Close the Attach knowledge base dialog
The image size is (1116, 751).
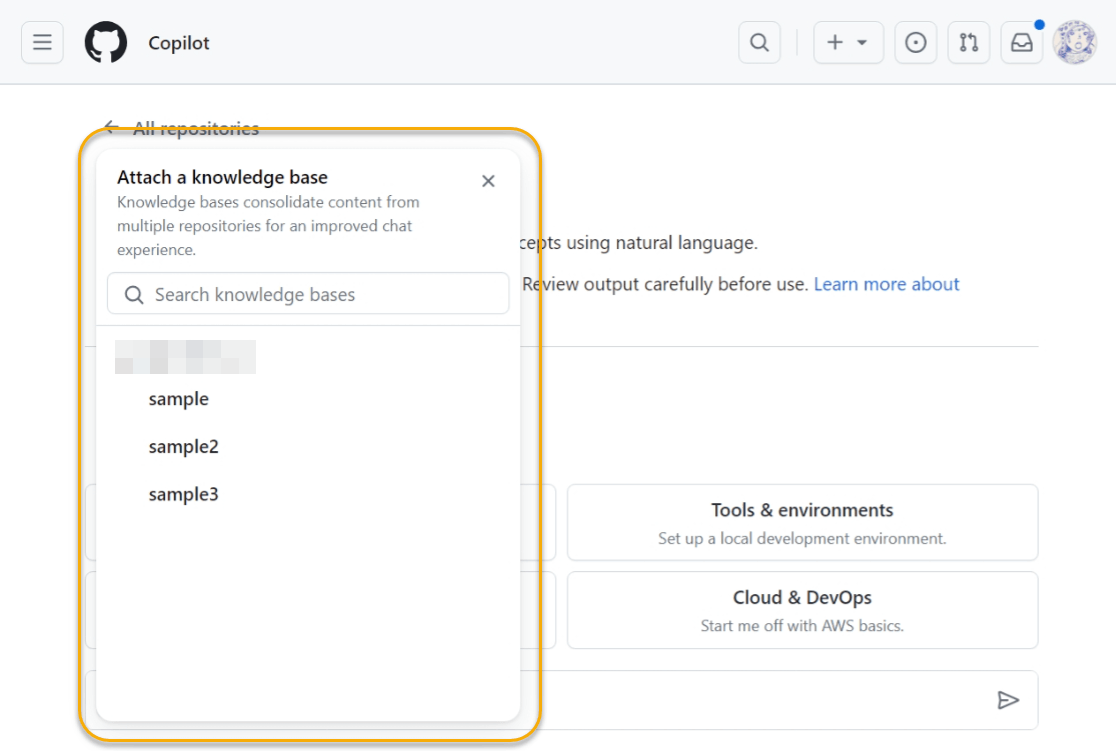[x=488, y=181]
